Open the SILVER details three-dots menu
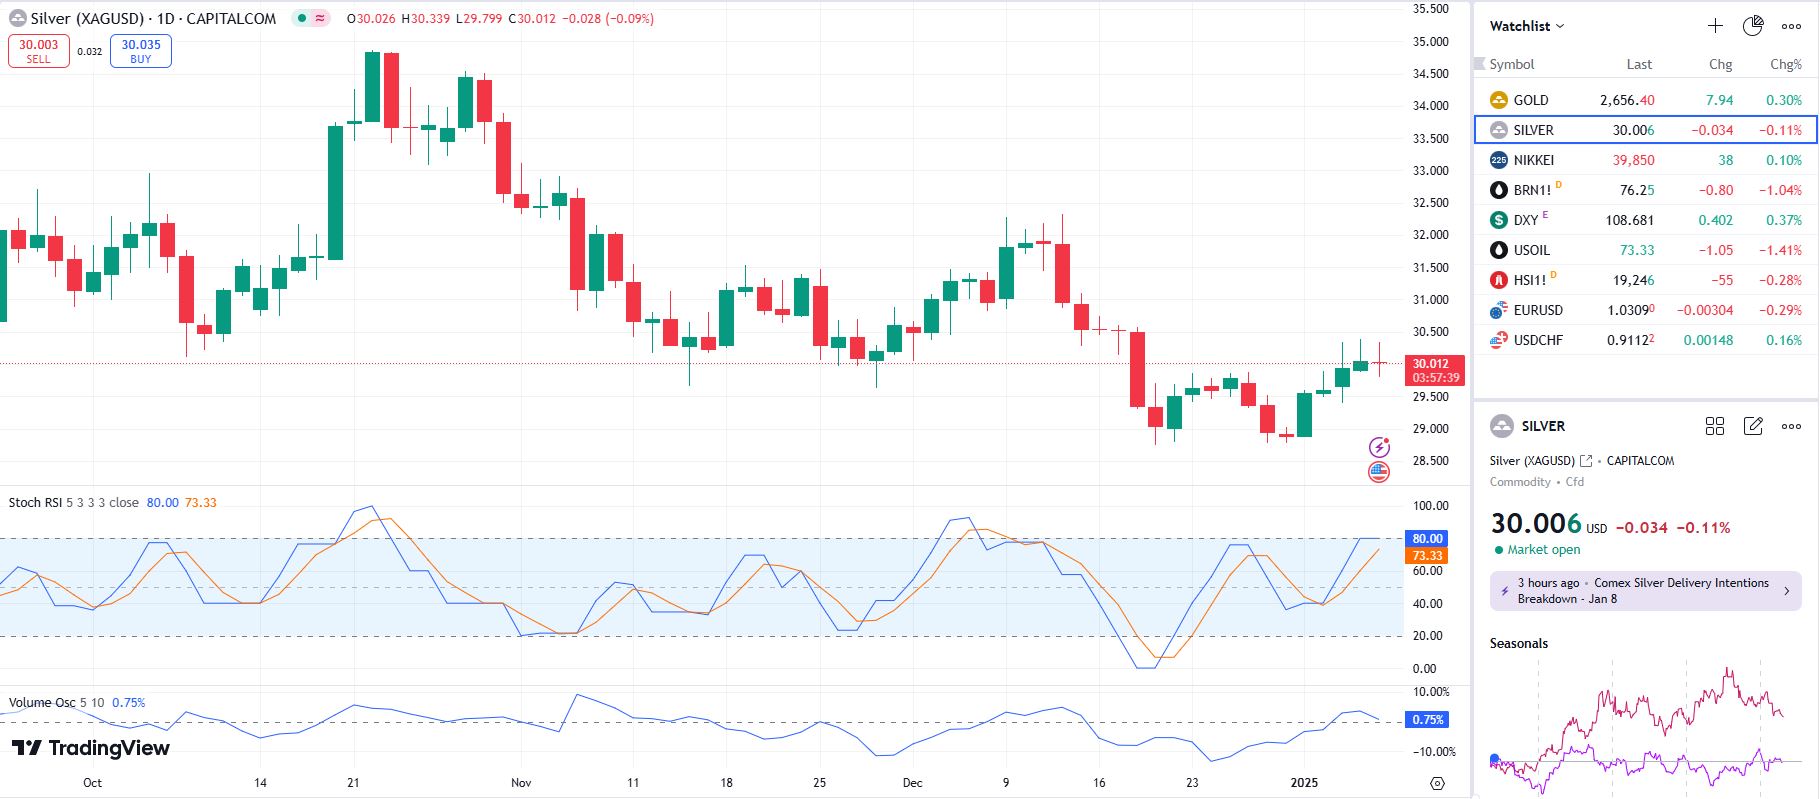Viewport: 1820px width, 799px height. coord(1791,426)
